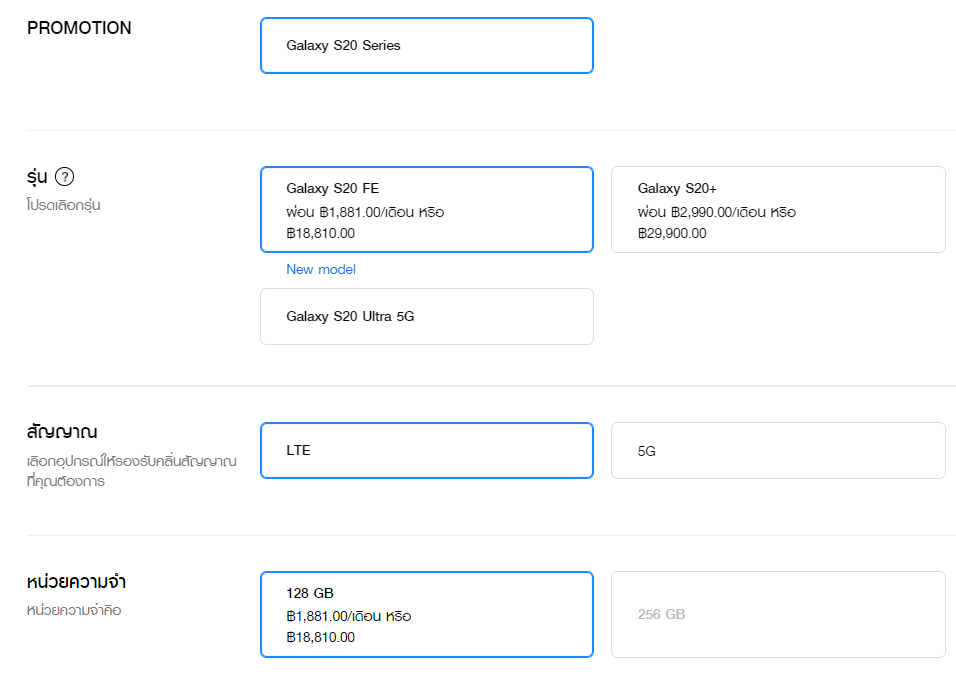Select the 5G signal option
The height and width of the screenshot is (676, 956).
coord(778,450)
